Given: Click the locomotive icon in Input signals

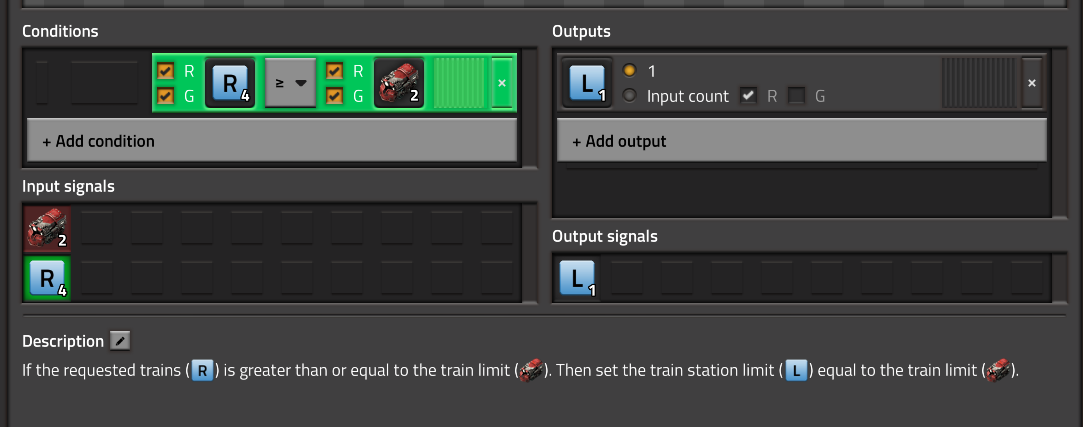Looking at the screenshot, I should point(47,230).
